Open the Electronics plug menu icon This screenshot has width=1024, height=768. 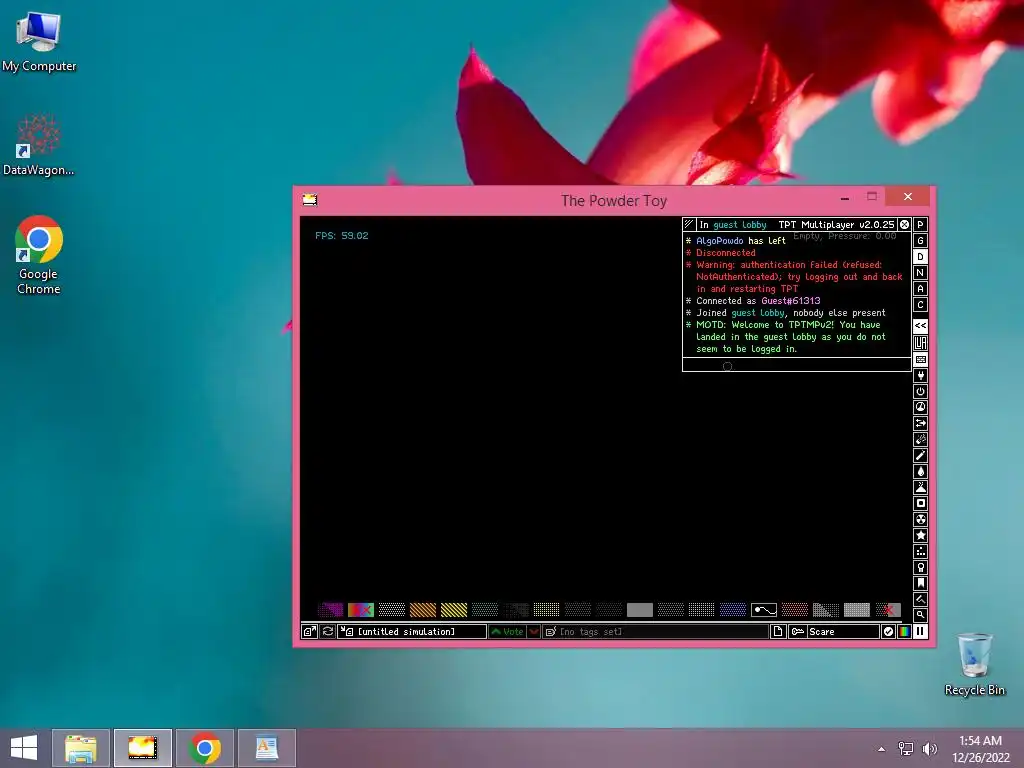tap(920, 376)
